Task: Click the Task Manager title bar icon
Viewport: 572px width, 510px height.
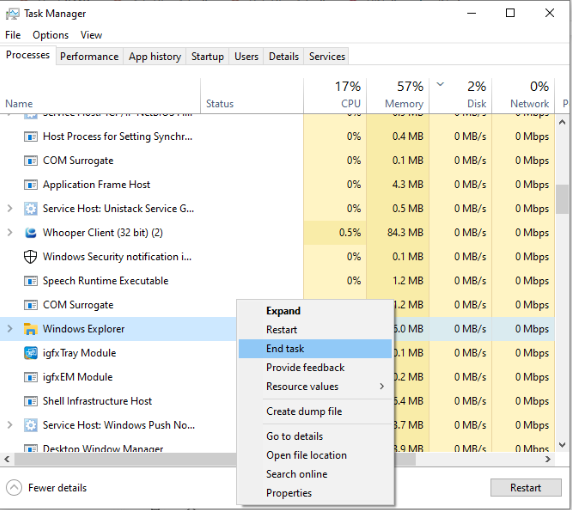Action: (x=12, y=14)
